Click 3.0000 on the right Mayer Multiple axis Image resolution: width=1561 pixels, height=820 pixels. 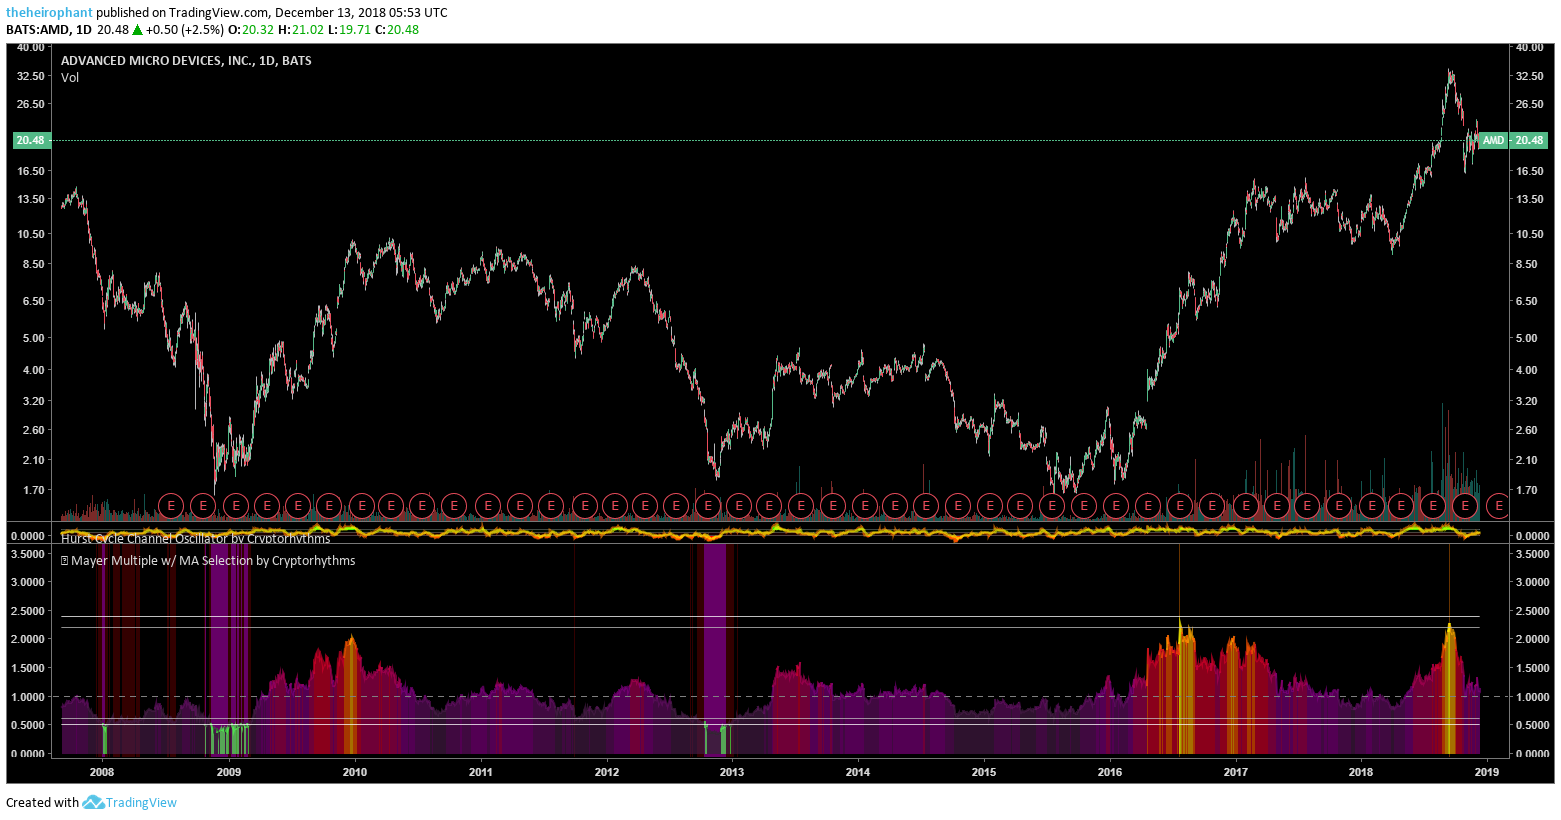click(1532, 582)
